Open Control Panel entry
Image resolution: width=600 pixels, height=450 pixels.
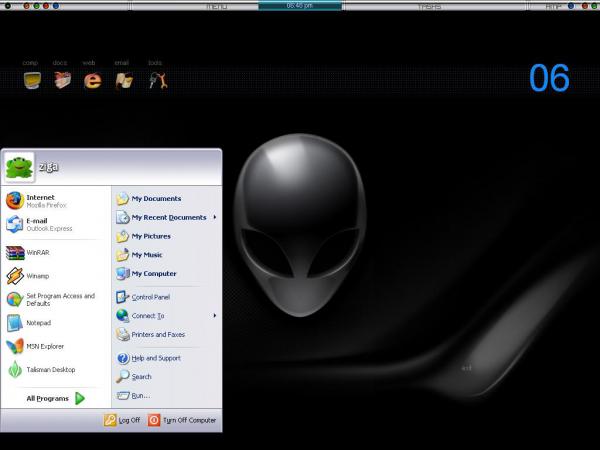click(x=150, y=297)
